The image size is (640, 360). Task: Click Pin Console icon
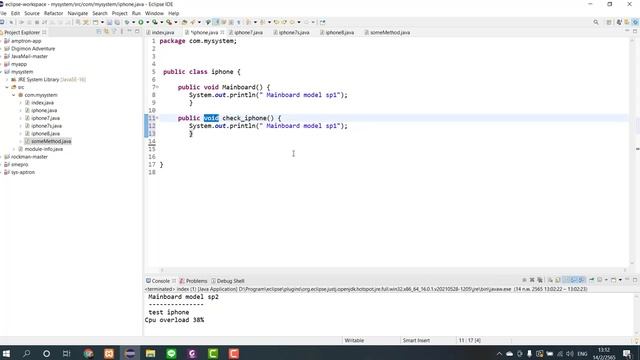tap(591, 280)
